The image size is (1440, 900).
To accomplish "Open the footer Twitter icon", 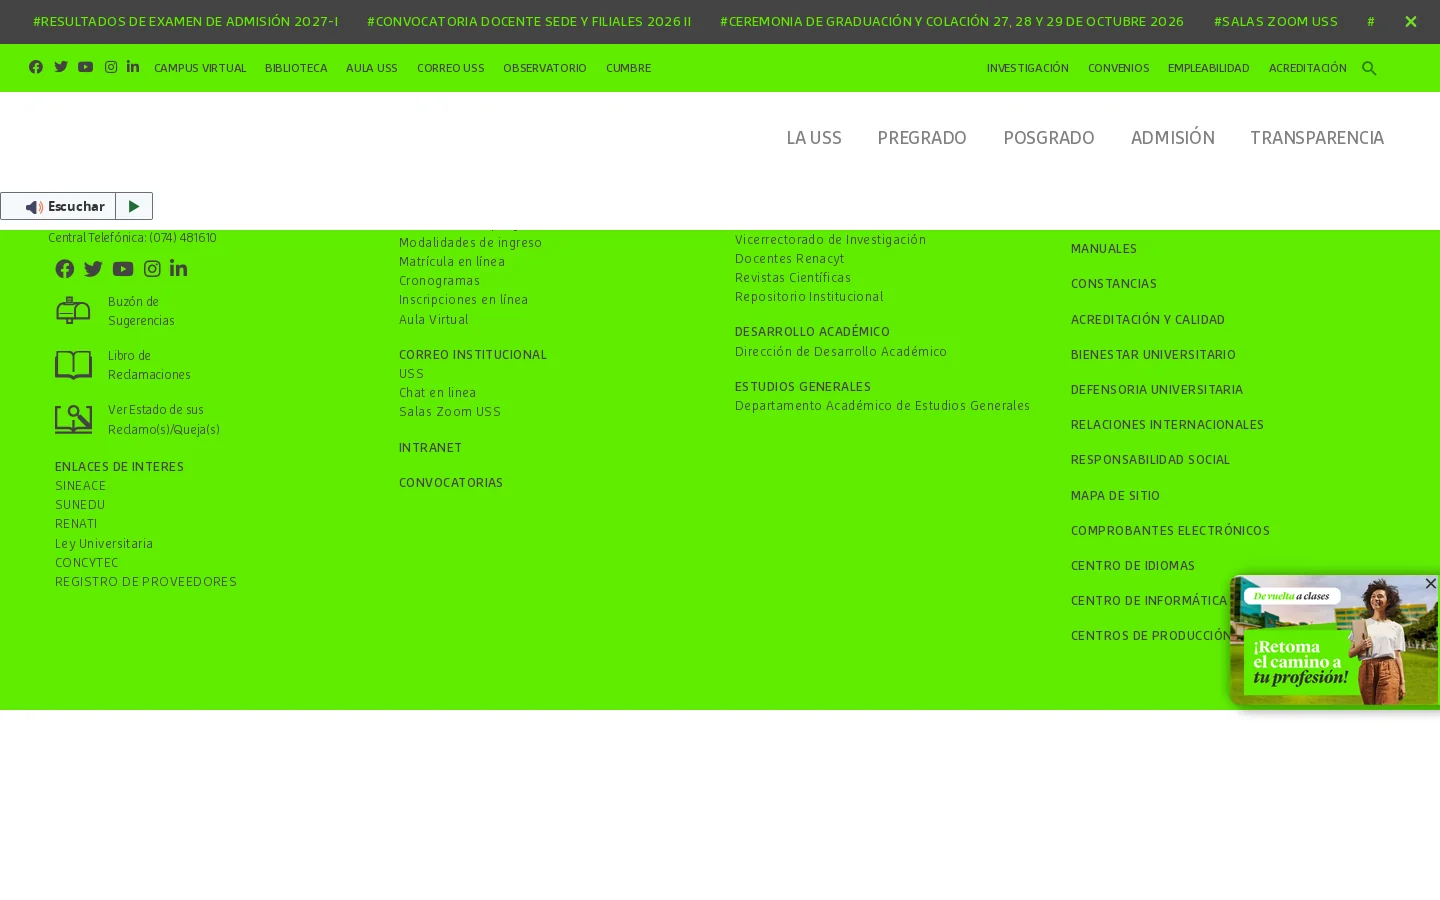I will pyautogui.click(x=93, y=268).
